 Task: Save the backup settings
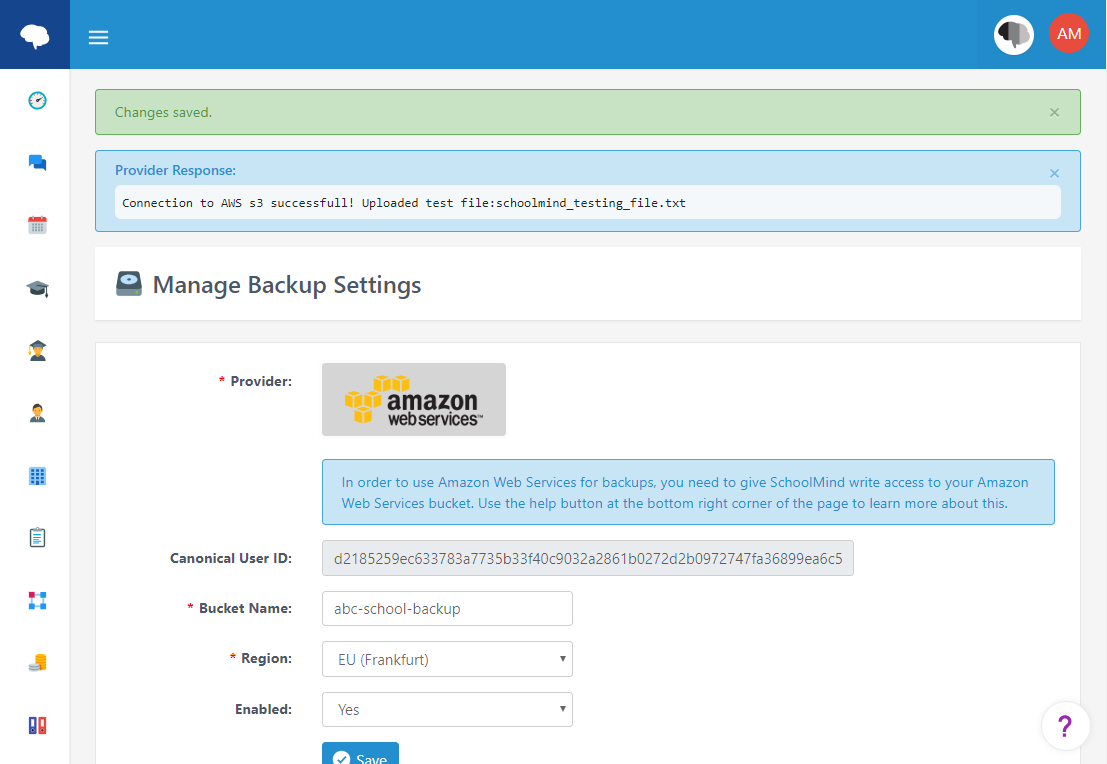pyautogui.click(x=360, y=754)
